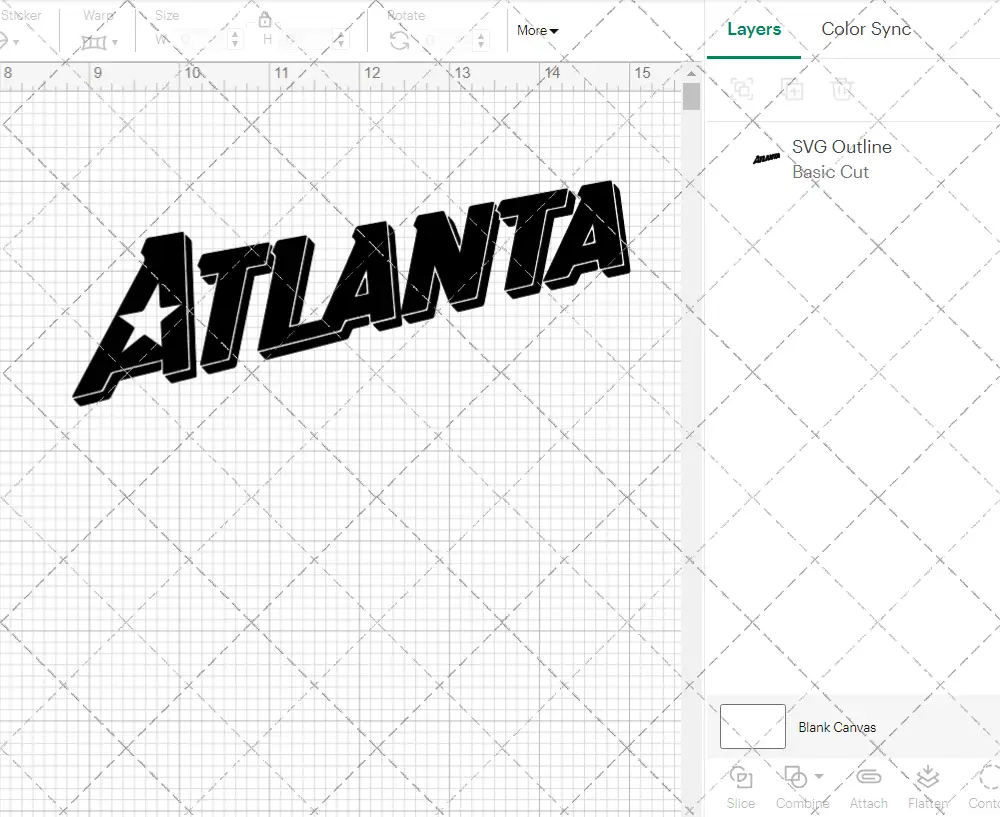Image resolution: width=1000 pixels, height=817 pixels.
Task: Open the Combine dropdown arrow
Action: tap(817, 775)
